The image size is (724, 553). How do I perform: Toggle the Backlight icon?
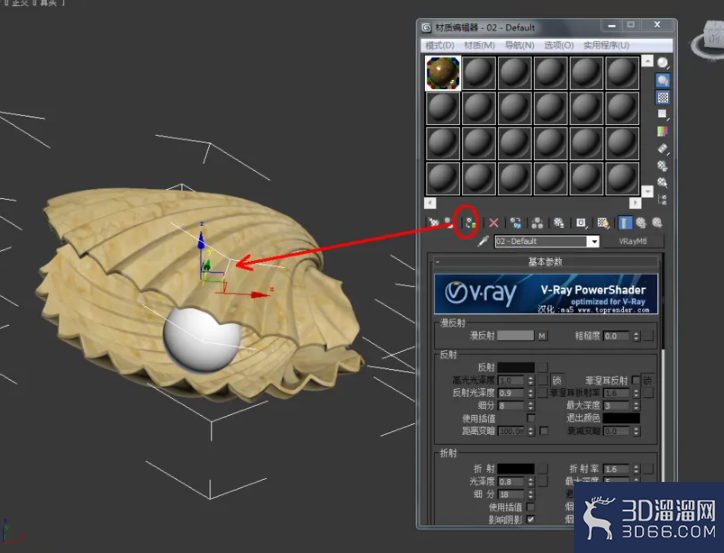[x=663, y=80]
